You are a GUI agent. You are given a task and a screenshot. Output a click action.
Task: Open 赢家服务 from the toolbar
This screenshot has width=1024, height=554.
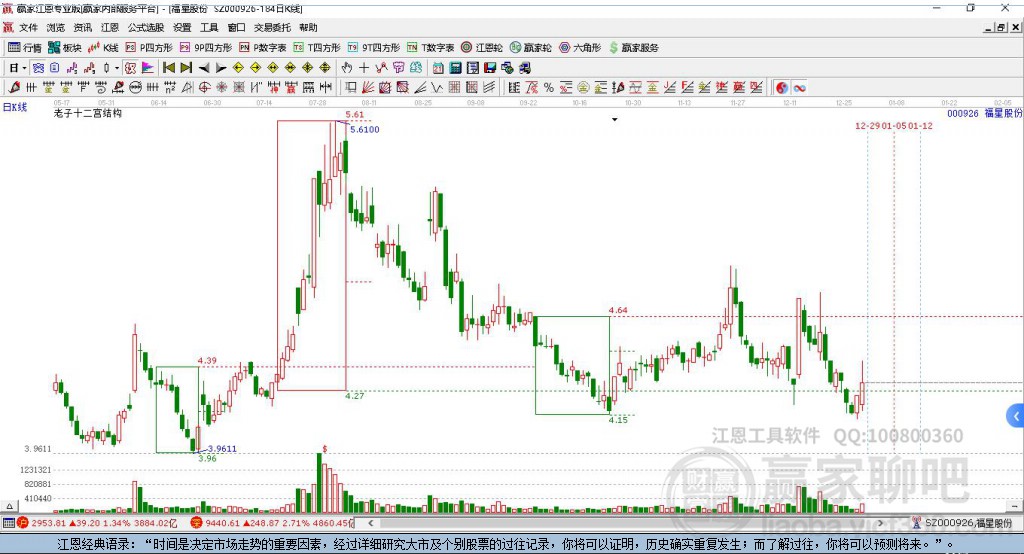pos(634,48)
